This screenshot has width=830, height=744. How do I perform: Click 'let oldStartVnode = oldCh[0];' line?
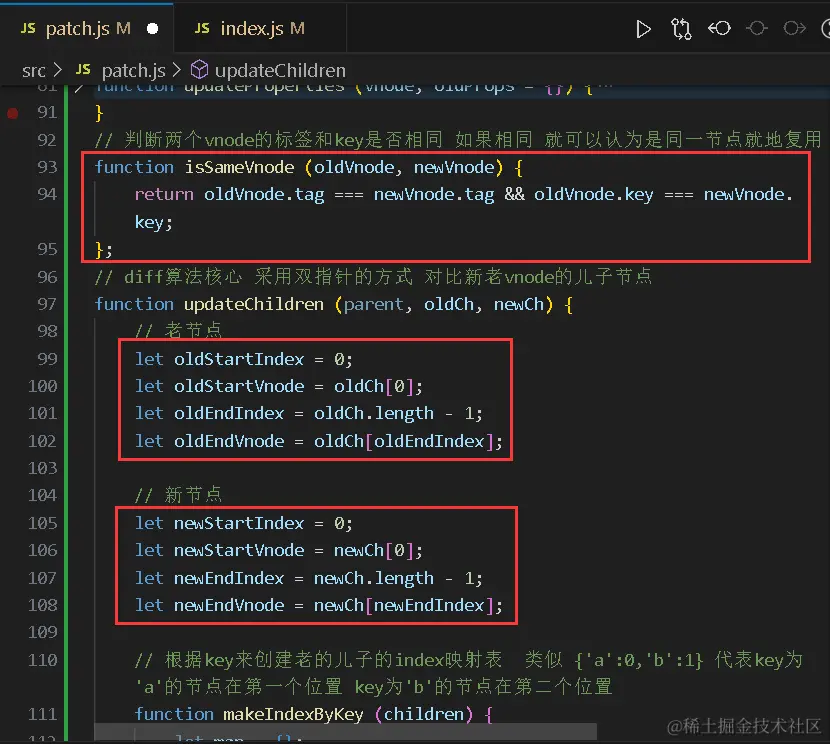coord(278,386)
